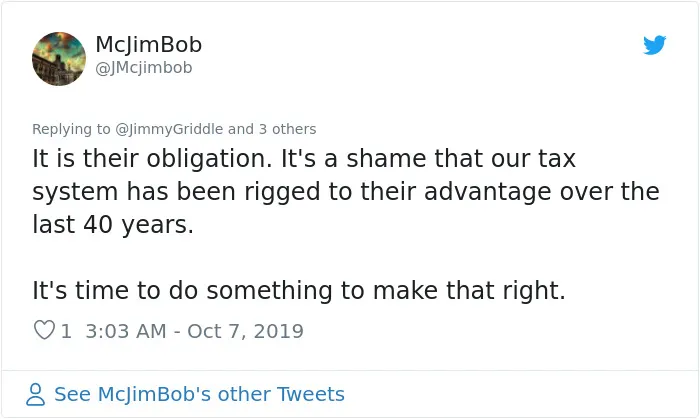
Task: Click the Oct 7, 2019 date
Action: click(x=246, y=331)
